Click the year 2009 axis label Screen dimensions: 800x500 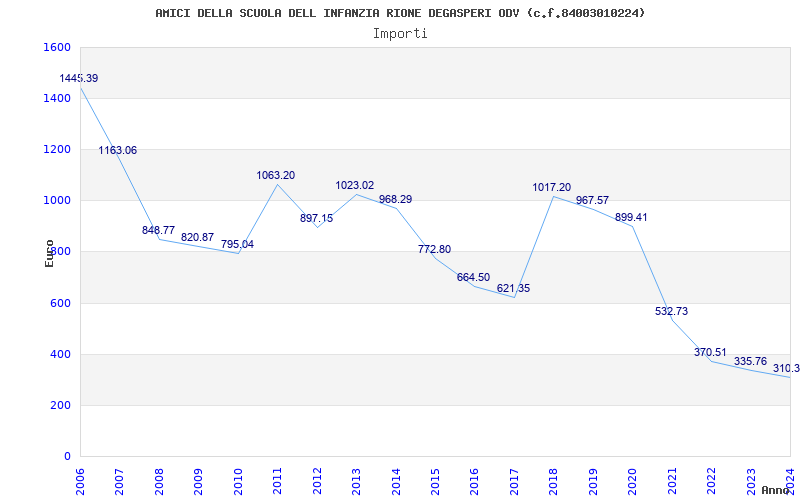pyautogui.click(x=198, y=481)
